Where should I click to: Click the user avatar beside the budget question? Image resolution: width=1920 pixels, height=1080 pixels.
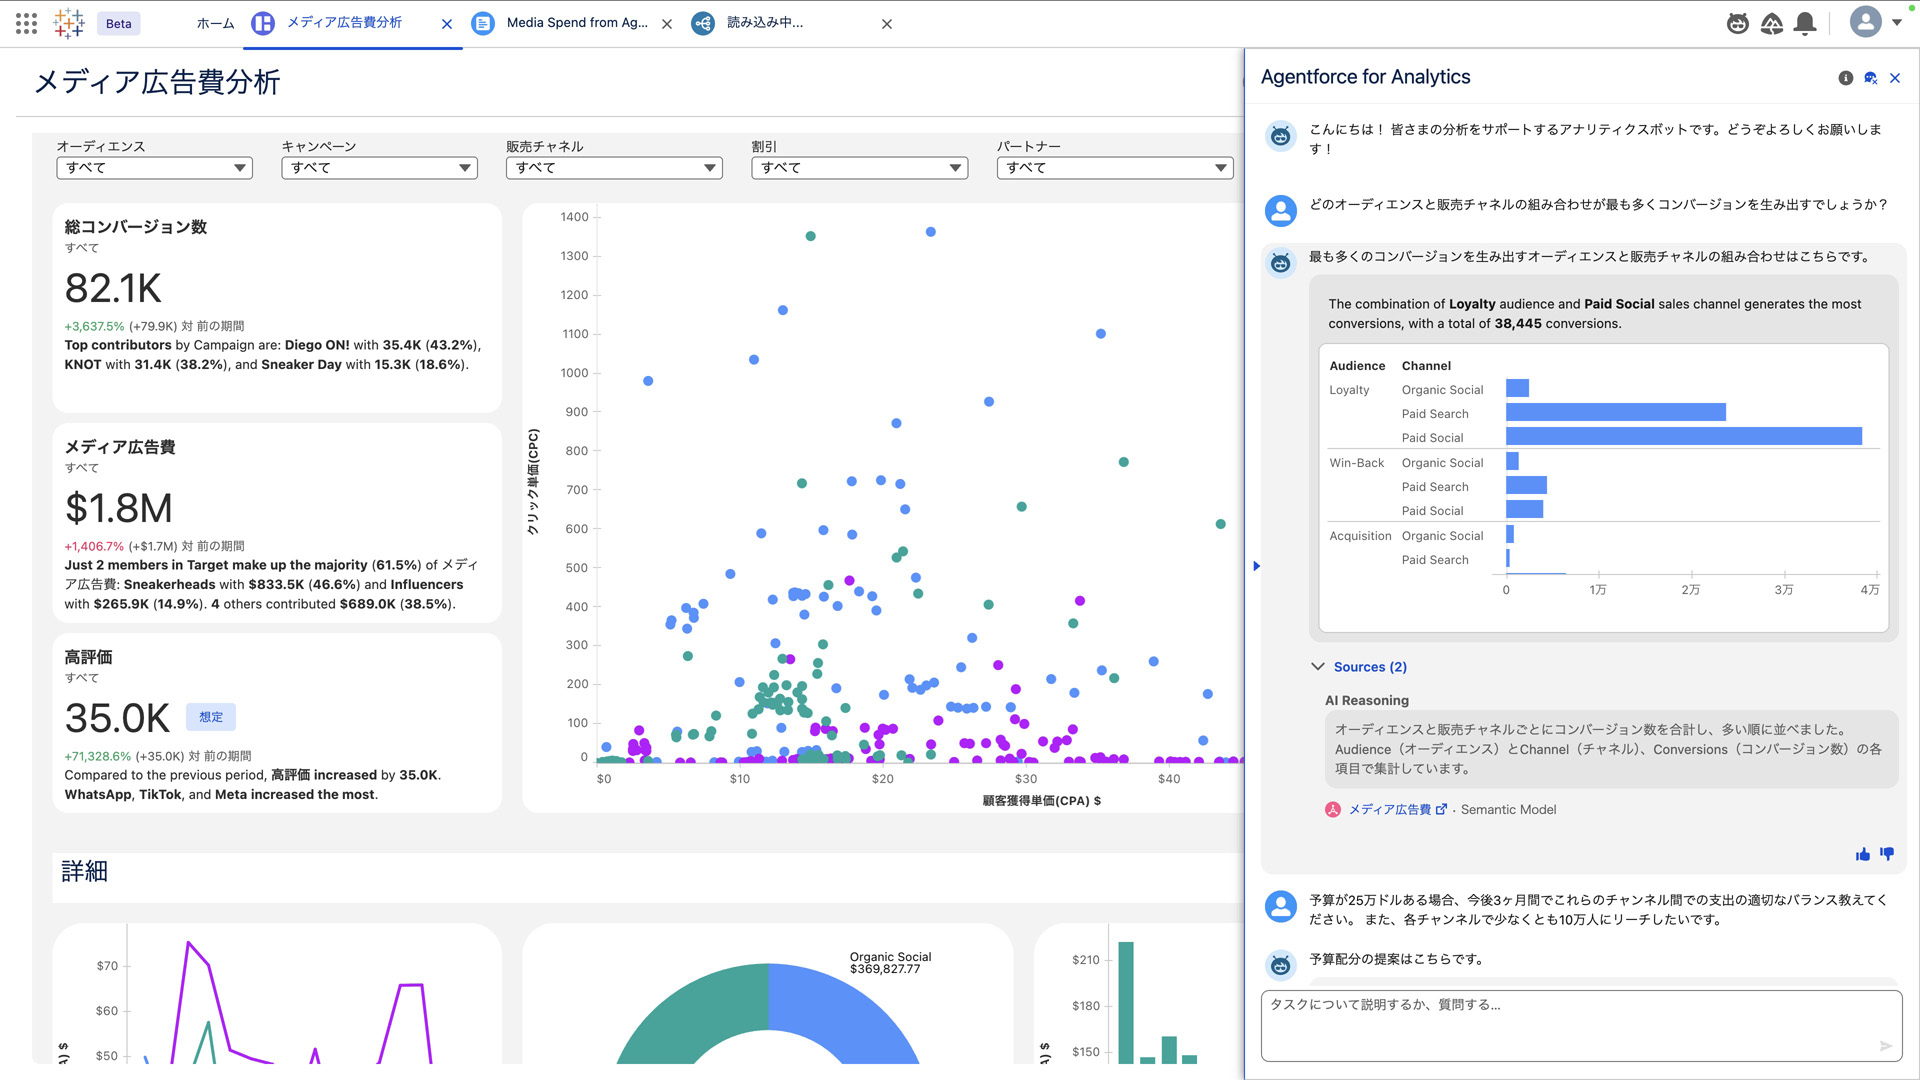1281,906
